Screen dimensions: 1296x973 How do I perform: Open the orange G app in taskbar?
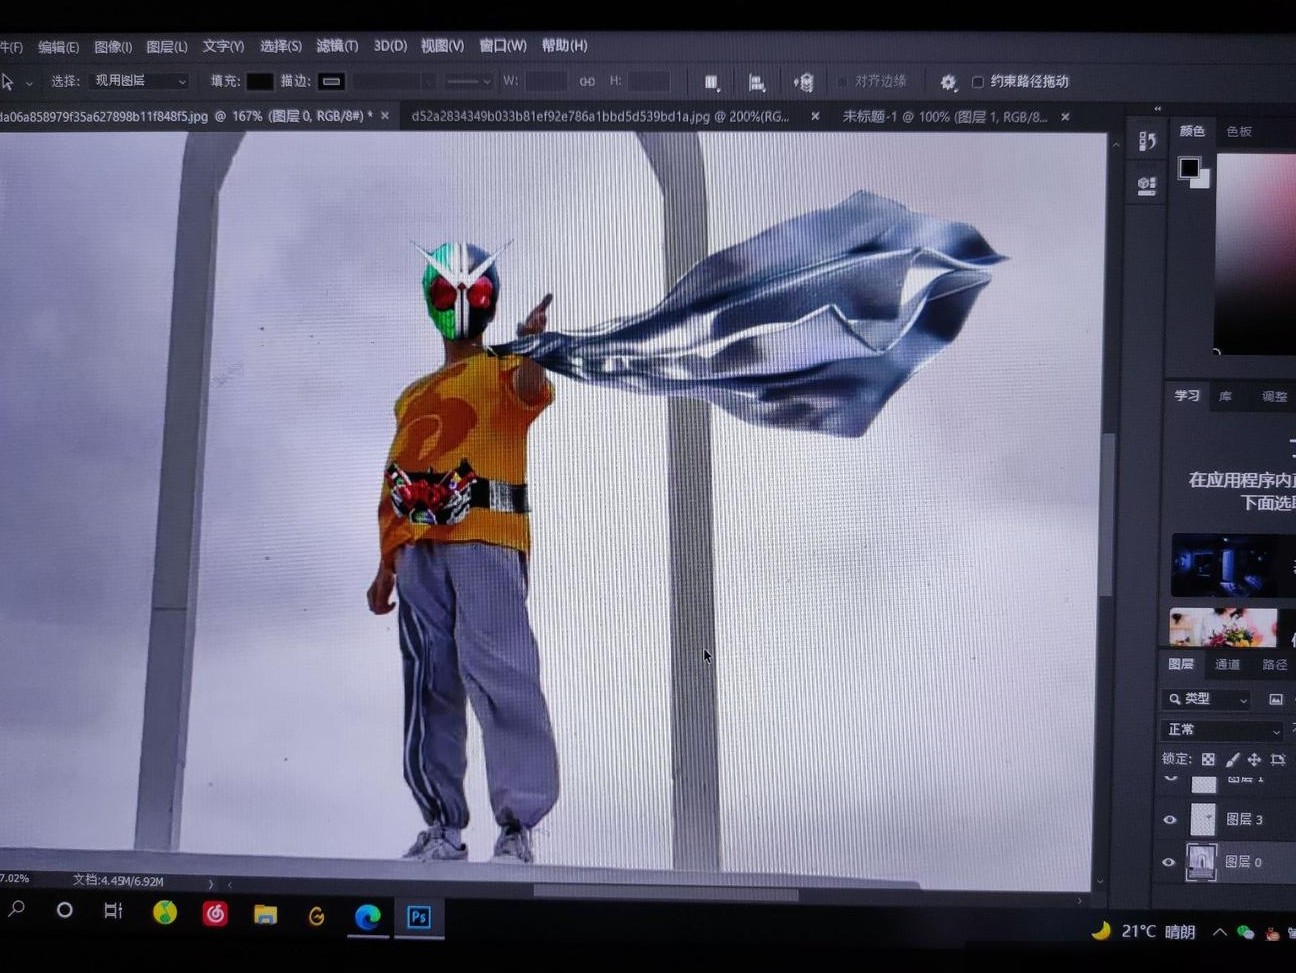click(316, 915)
